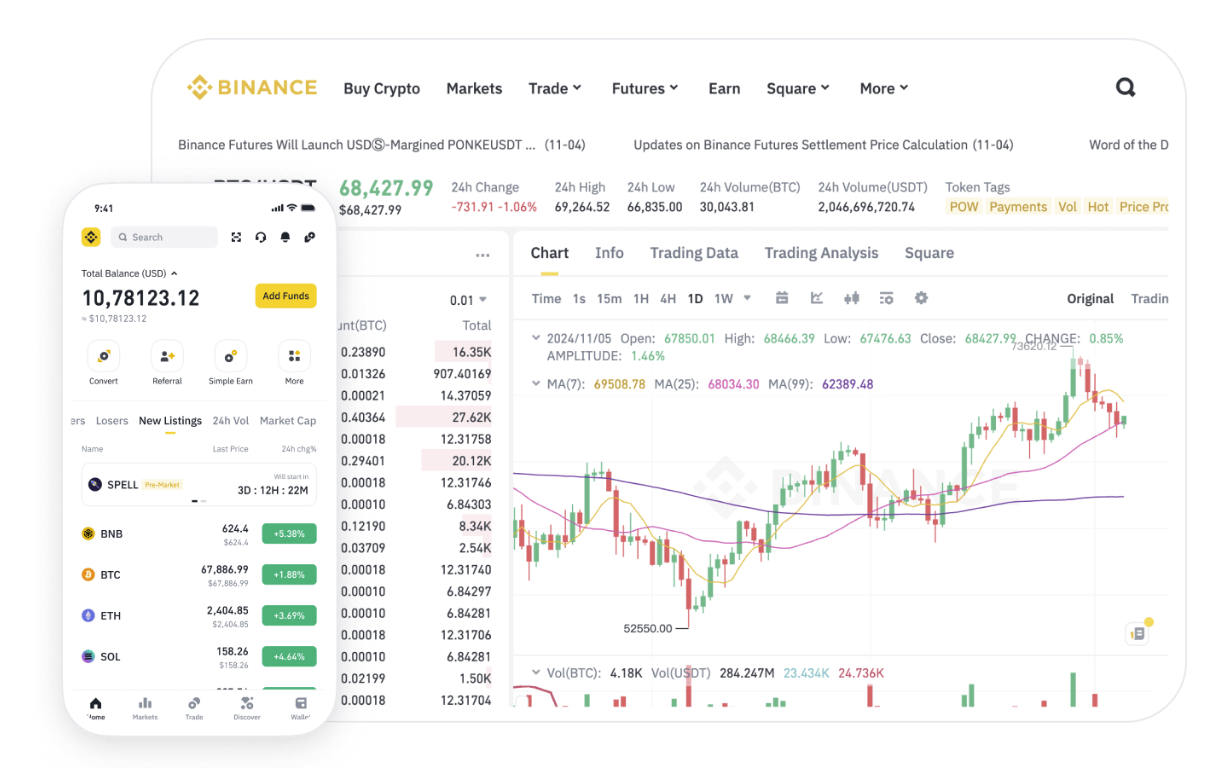This screenshot has width=1230, height=772.
Task: Switch to the Trading Data tab
Action: pos(694,253)
